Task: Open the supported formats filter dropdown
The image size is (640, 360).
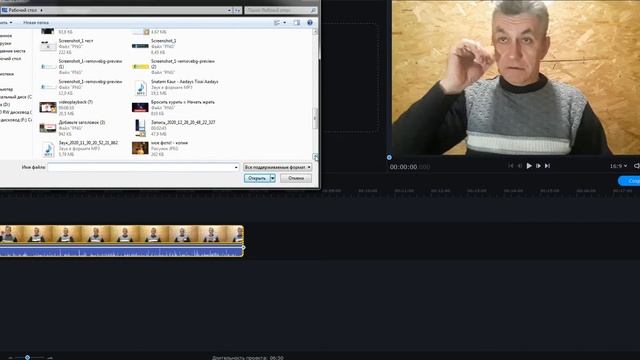Action: [278, 167]
